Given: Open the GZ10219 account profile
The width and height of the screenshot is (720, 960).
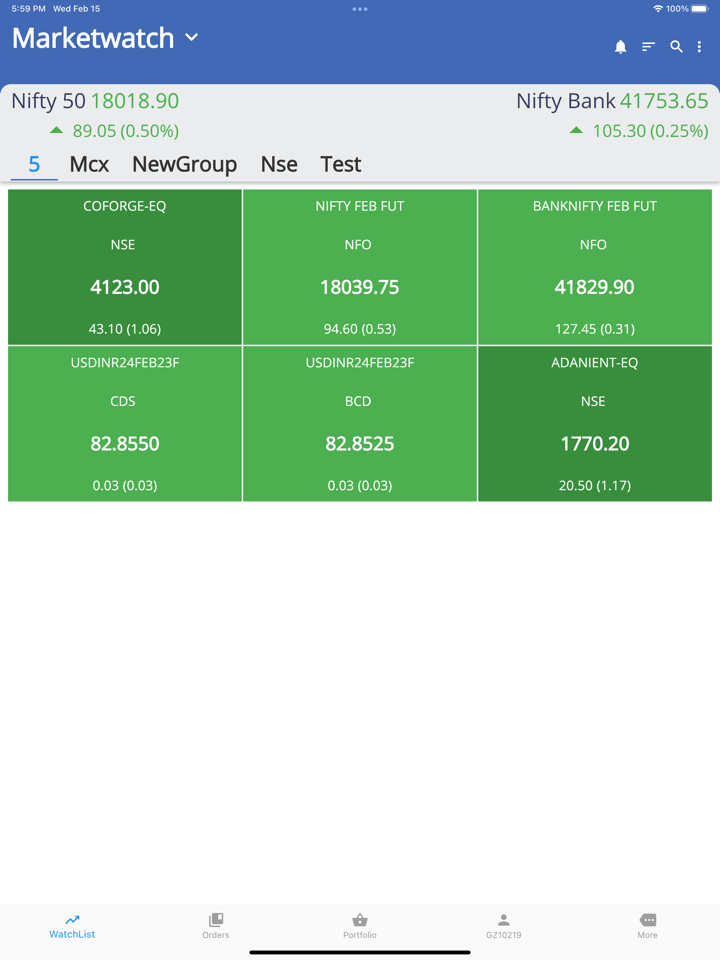Looking at the screenshot, I should [503, 925].
